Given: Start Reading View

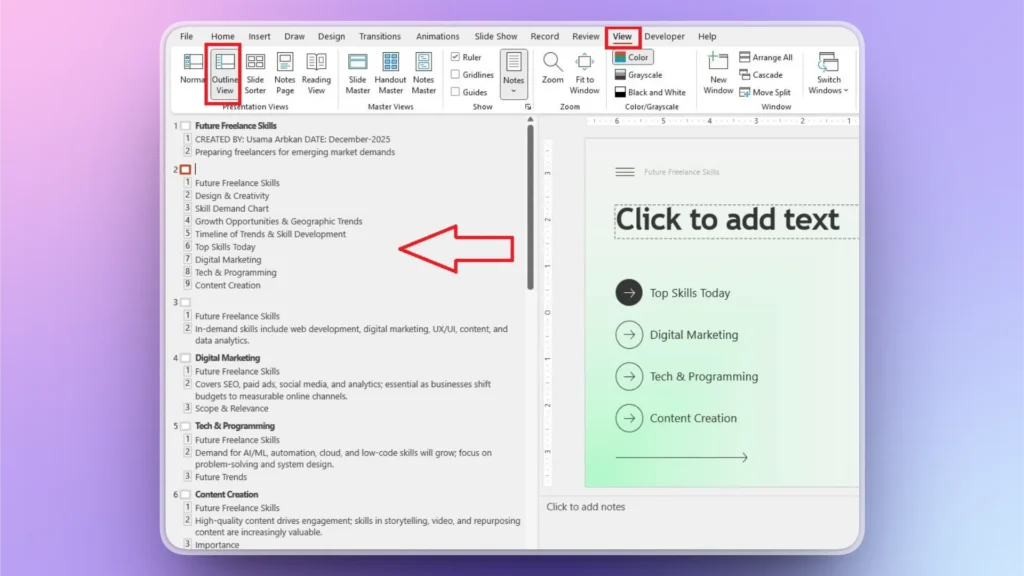Looking at the screenshot, I should point(316,70).
